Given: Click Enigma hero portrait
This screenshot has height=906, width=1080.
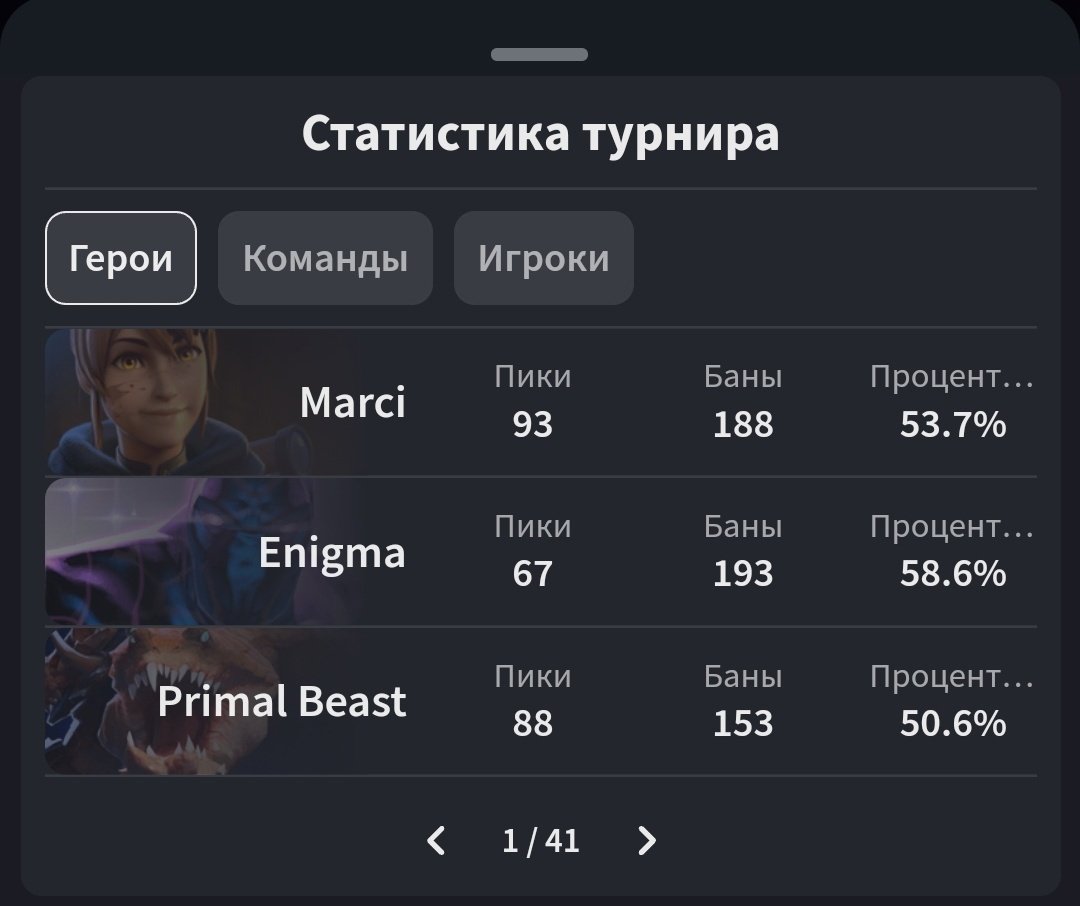Looking at the screenshot, I should point(130,552).
